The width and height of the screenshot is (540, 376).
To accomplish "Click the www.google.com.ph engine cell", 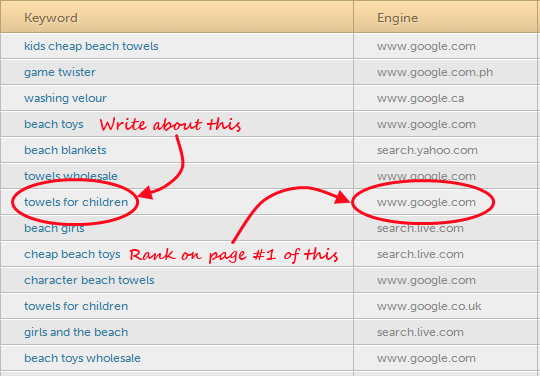I will tap(435, 72).
